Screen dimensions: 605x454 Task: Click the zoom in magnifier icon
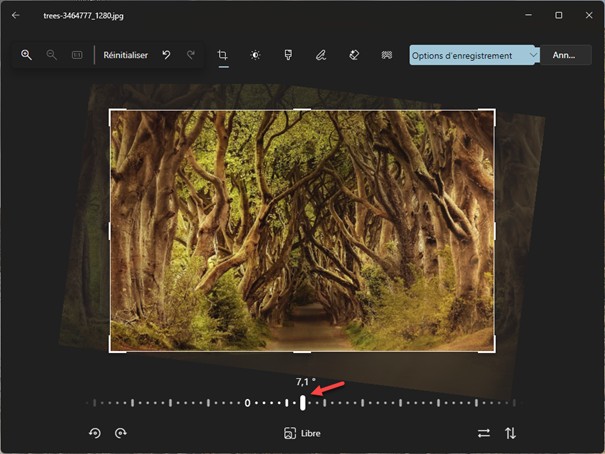(26, 55)
